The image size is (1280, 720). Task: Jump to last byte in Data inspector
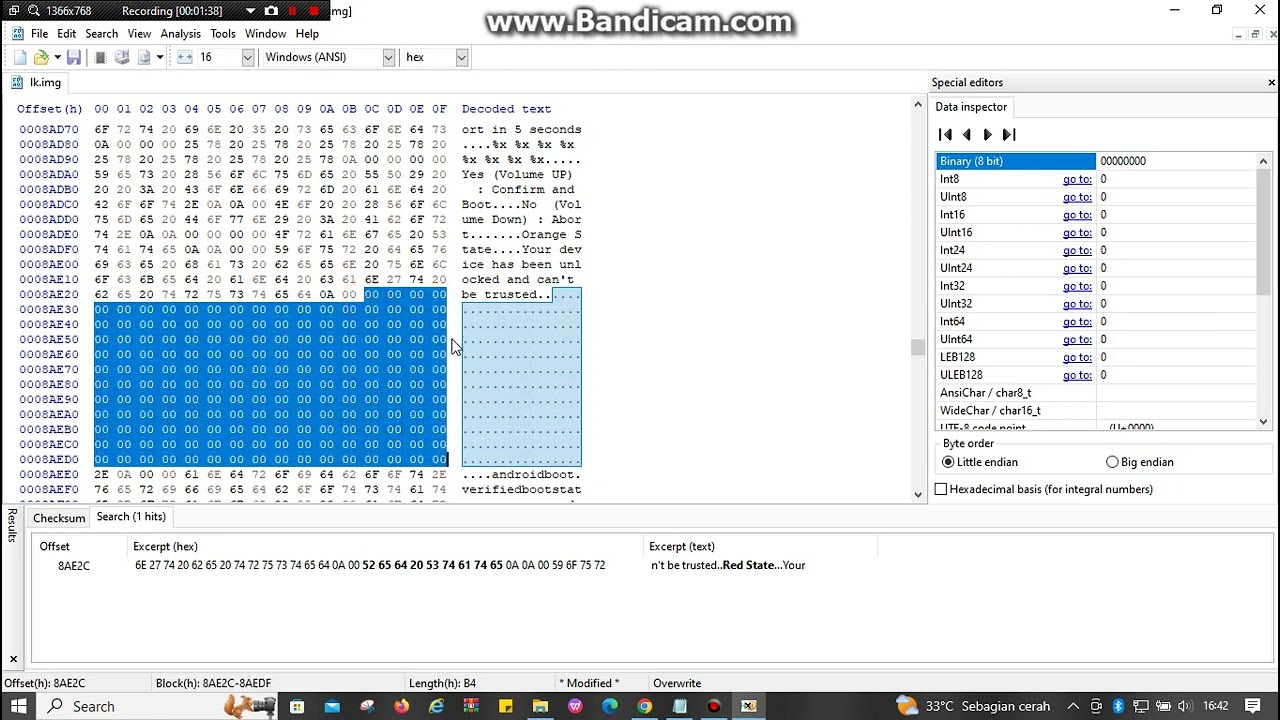(1009, 135)
